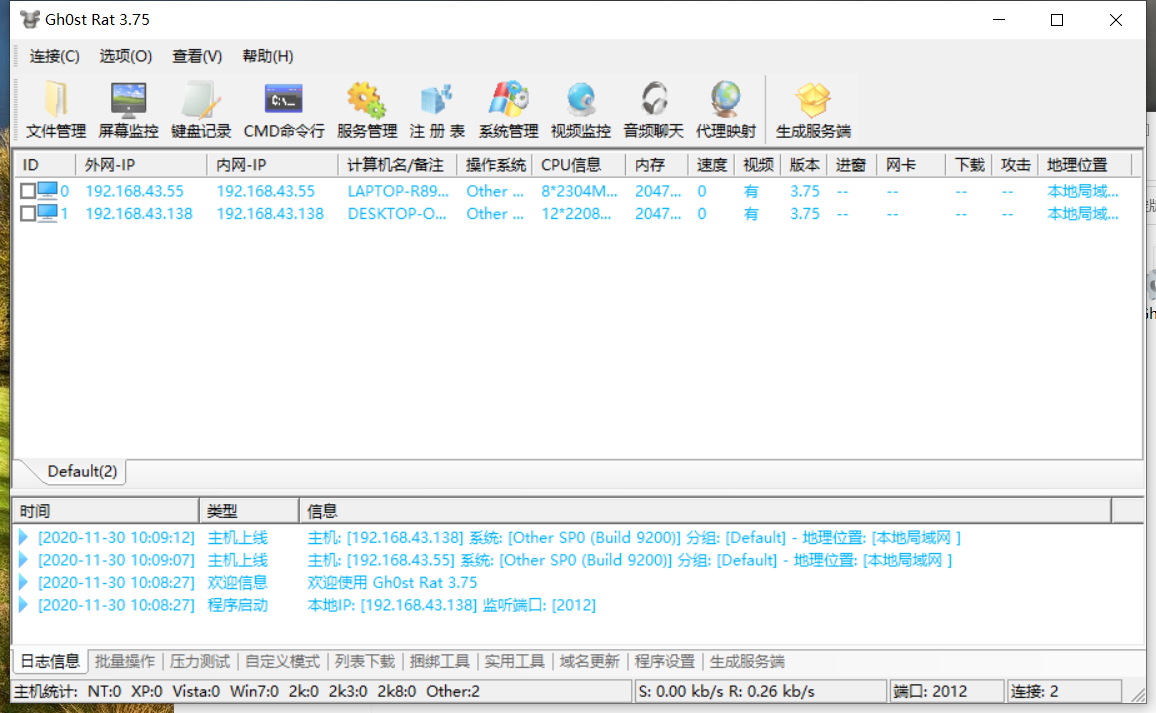The width and height of the screenshot is (1156, 713).
Task: Click 信息 log column header
Action: tap(706, 511)
